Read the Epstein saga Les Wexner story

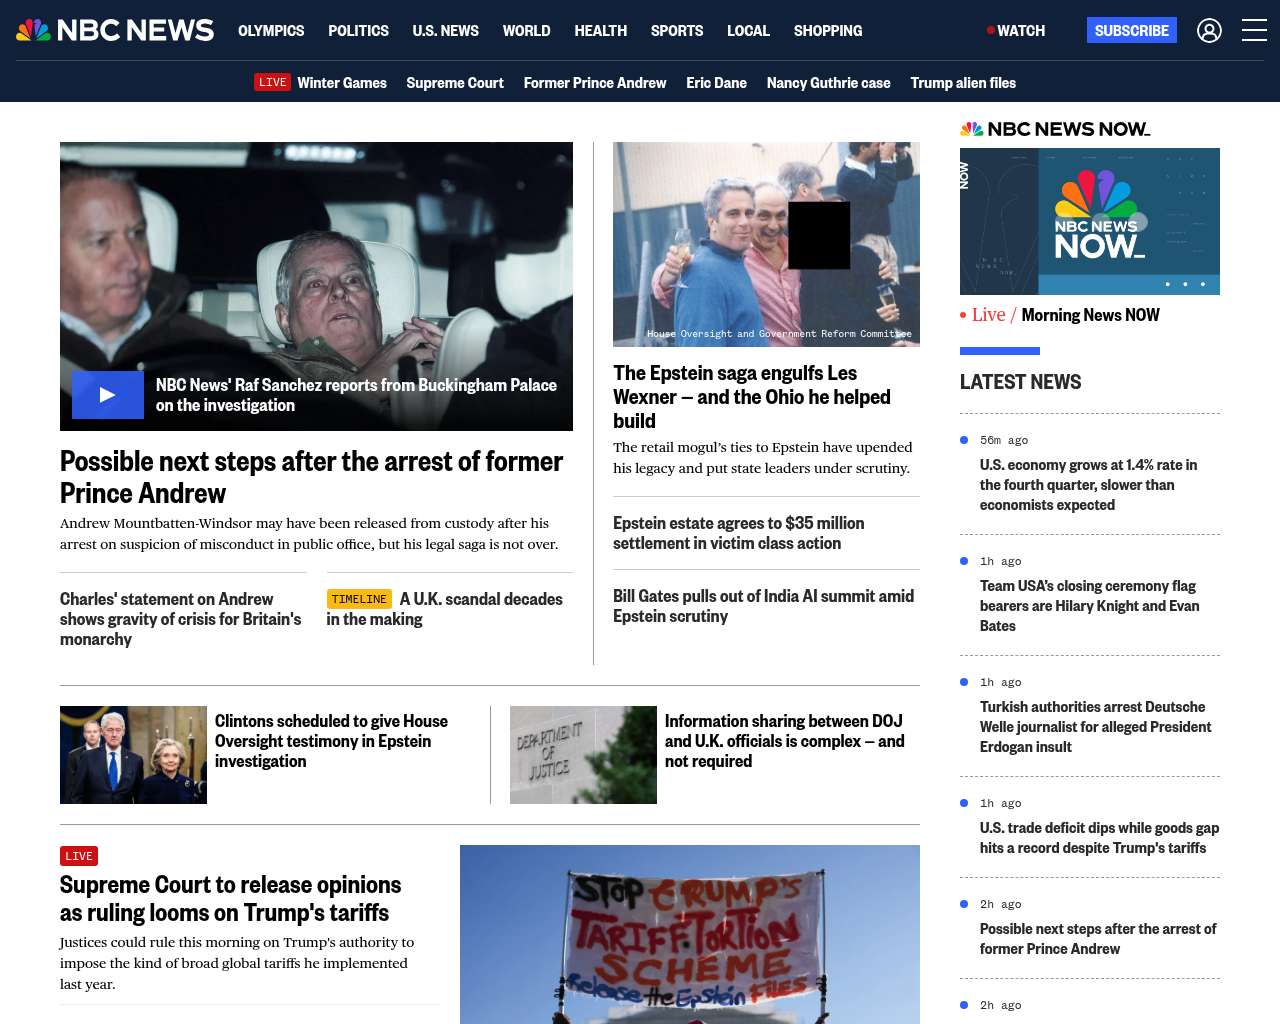pyautogui.click(x=752, y=397)
